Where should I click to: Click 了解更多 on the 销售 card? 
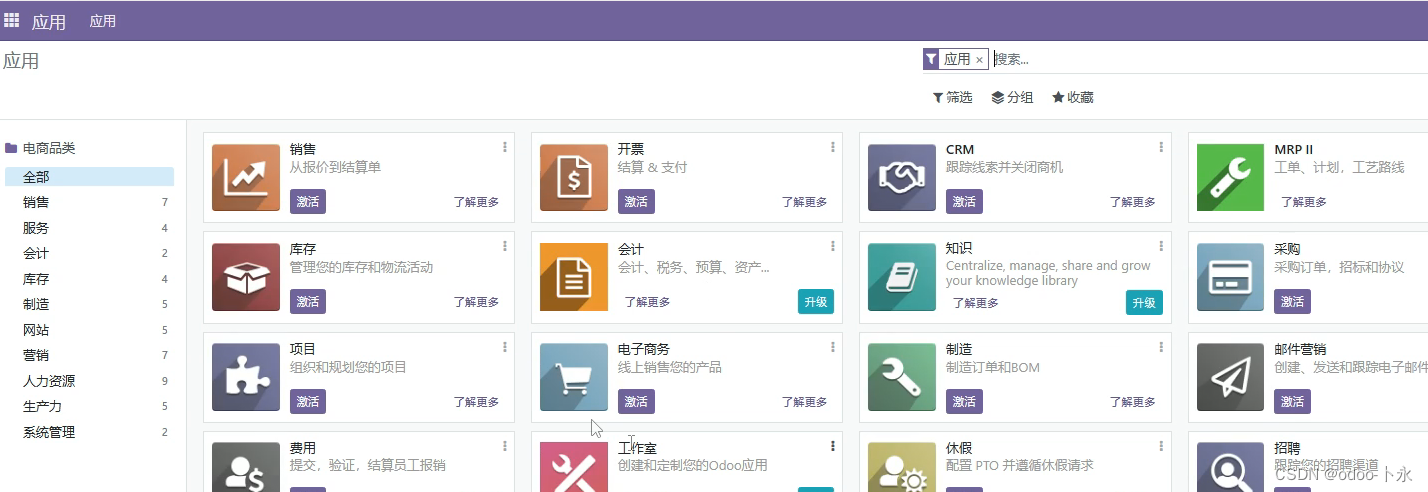coord(476,201)
